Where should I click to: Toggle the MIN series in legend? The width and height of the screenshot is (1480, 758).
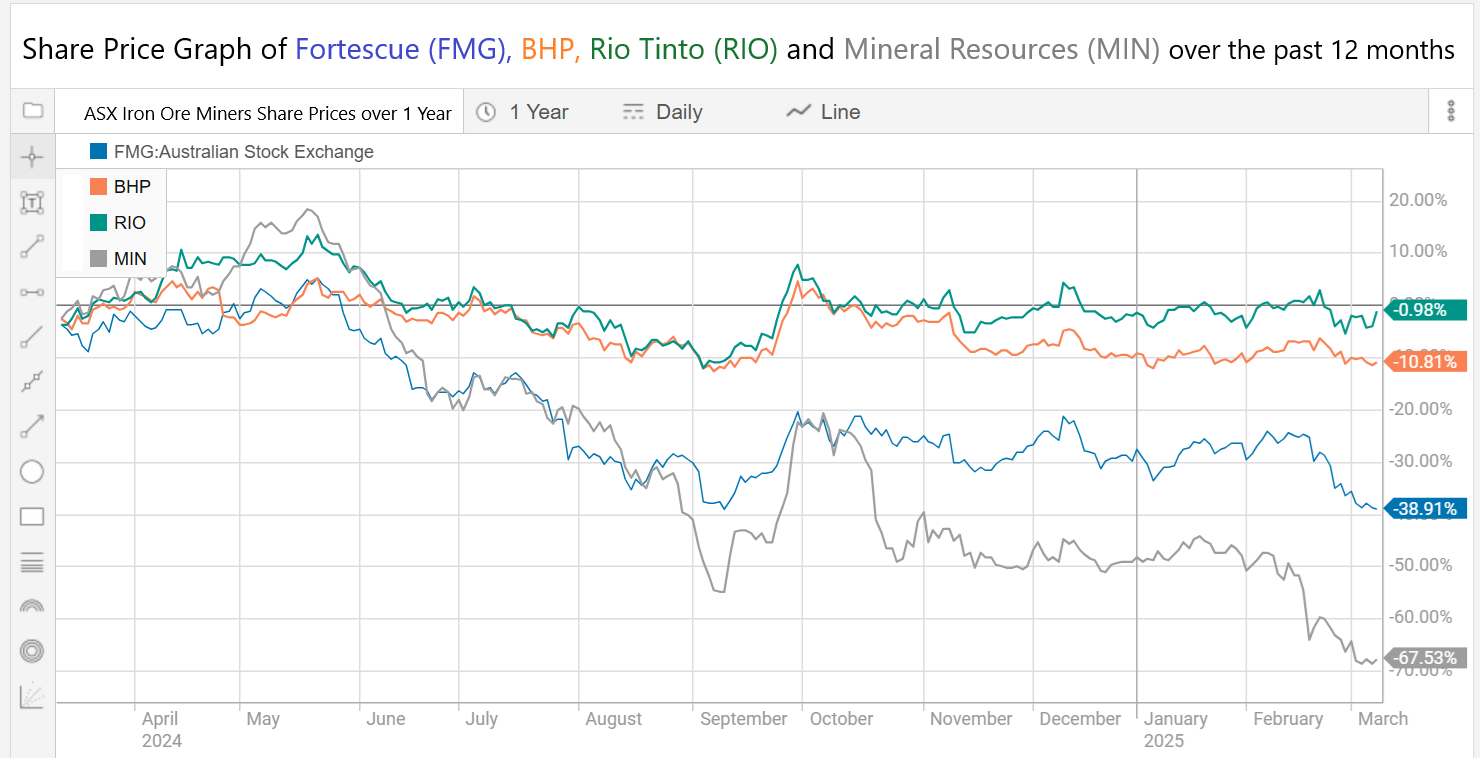pos(129,259)
